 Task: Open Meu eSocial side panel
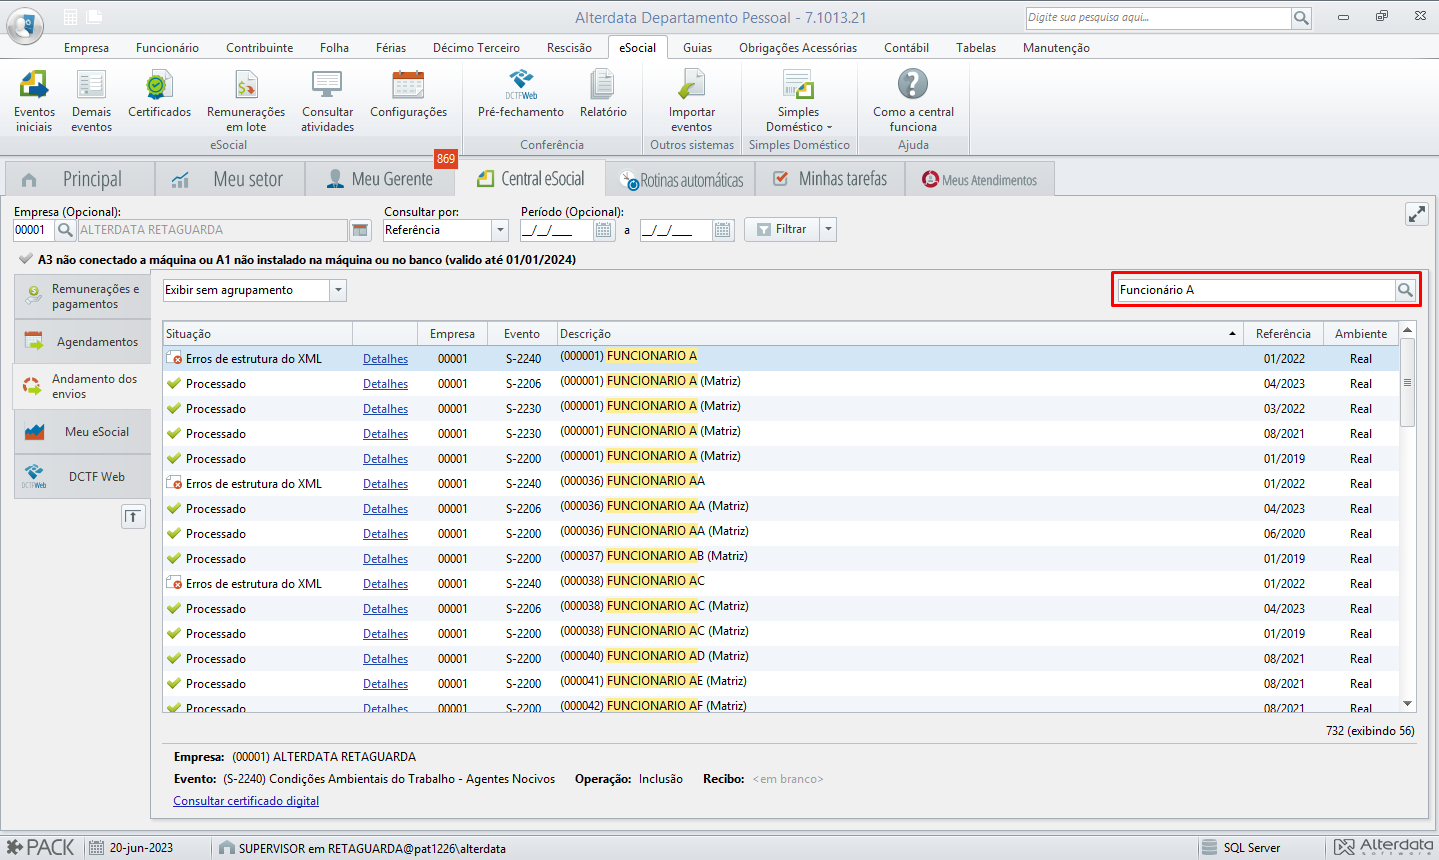point(83,432)
